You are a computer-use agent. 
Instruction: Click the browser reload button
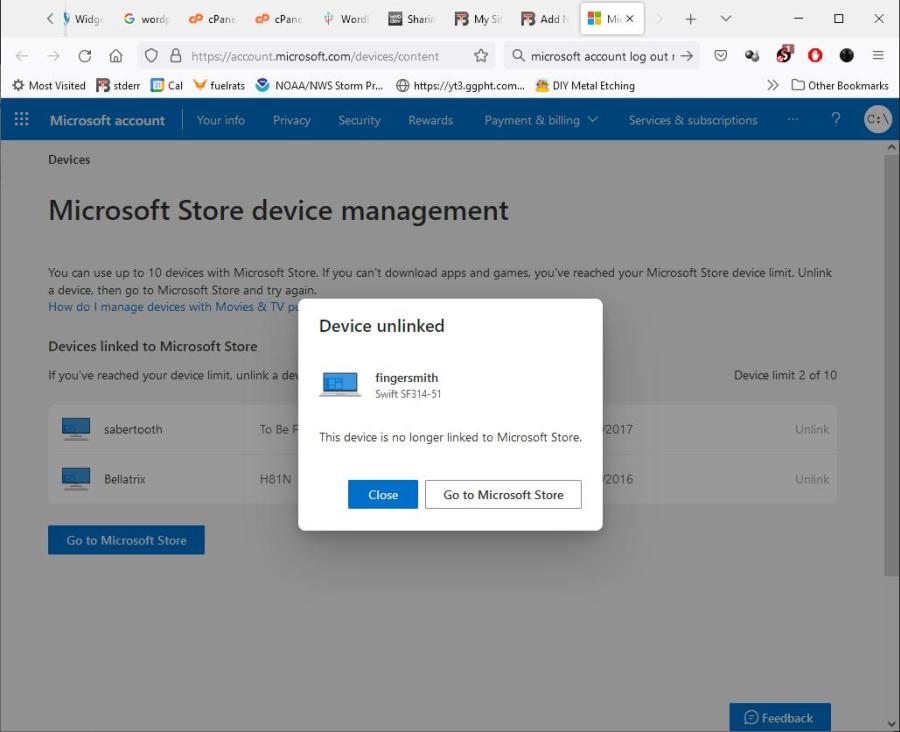coord(85,56)
